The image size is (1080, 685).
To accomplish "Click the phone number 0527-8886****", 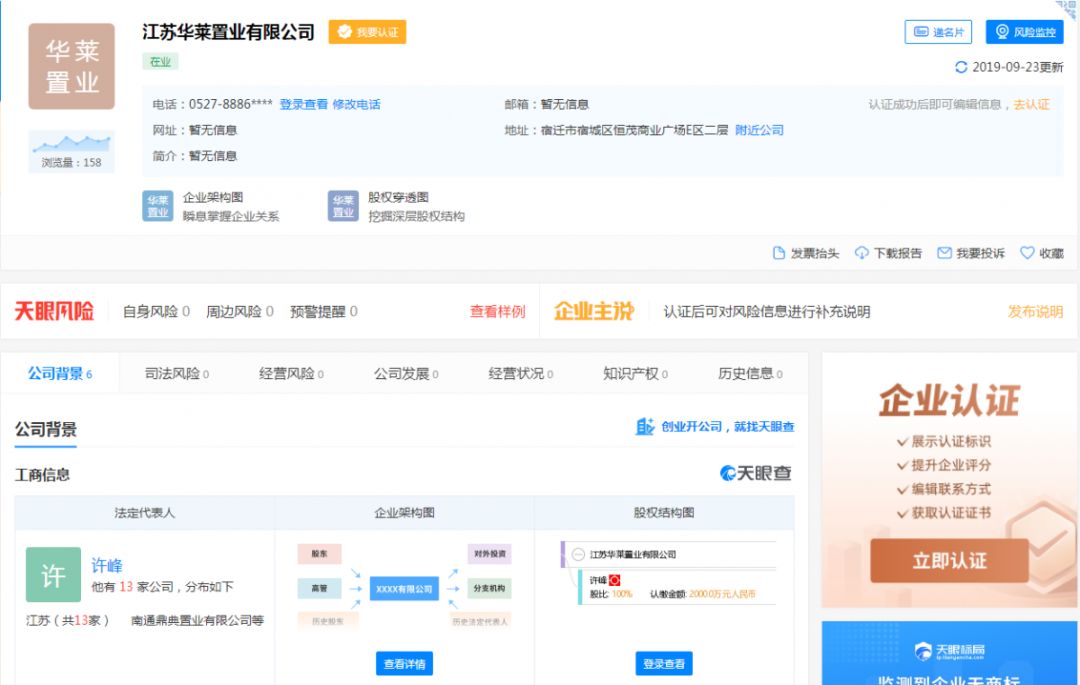I will click(231, 104).
